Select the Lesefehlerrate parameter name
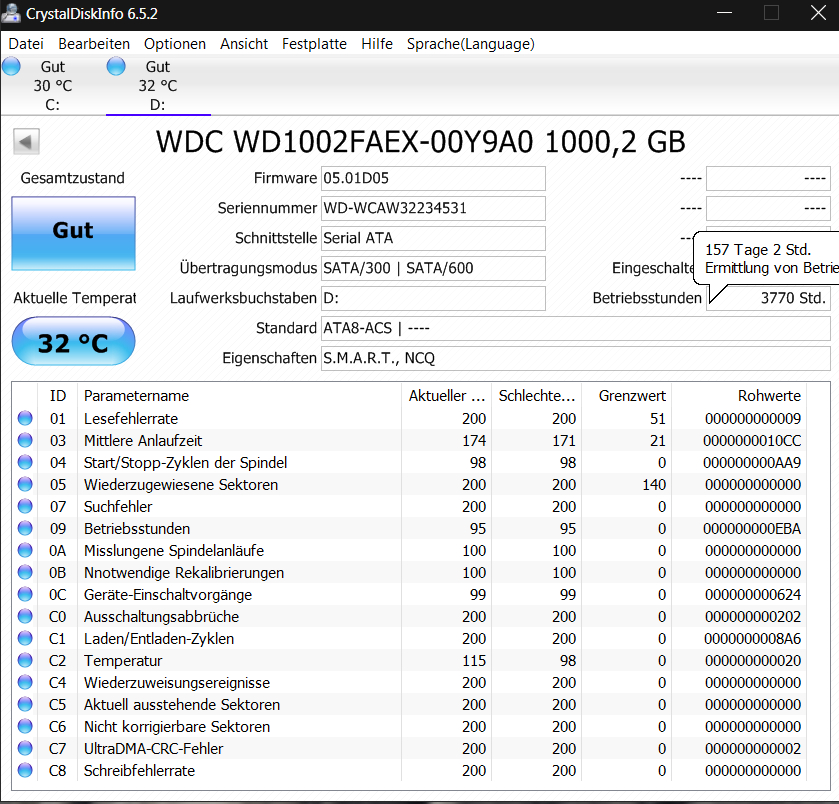This screenshot has width=839, height=804. [x=131, y=418]
